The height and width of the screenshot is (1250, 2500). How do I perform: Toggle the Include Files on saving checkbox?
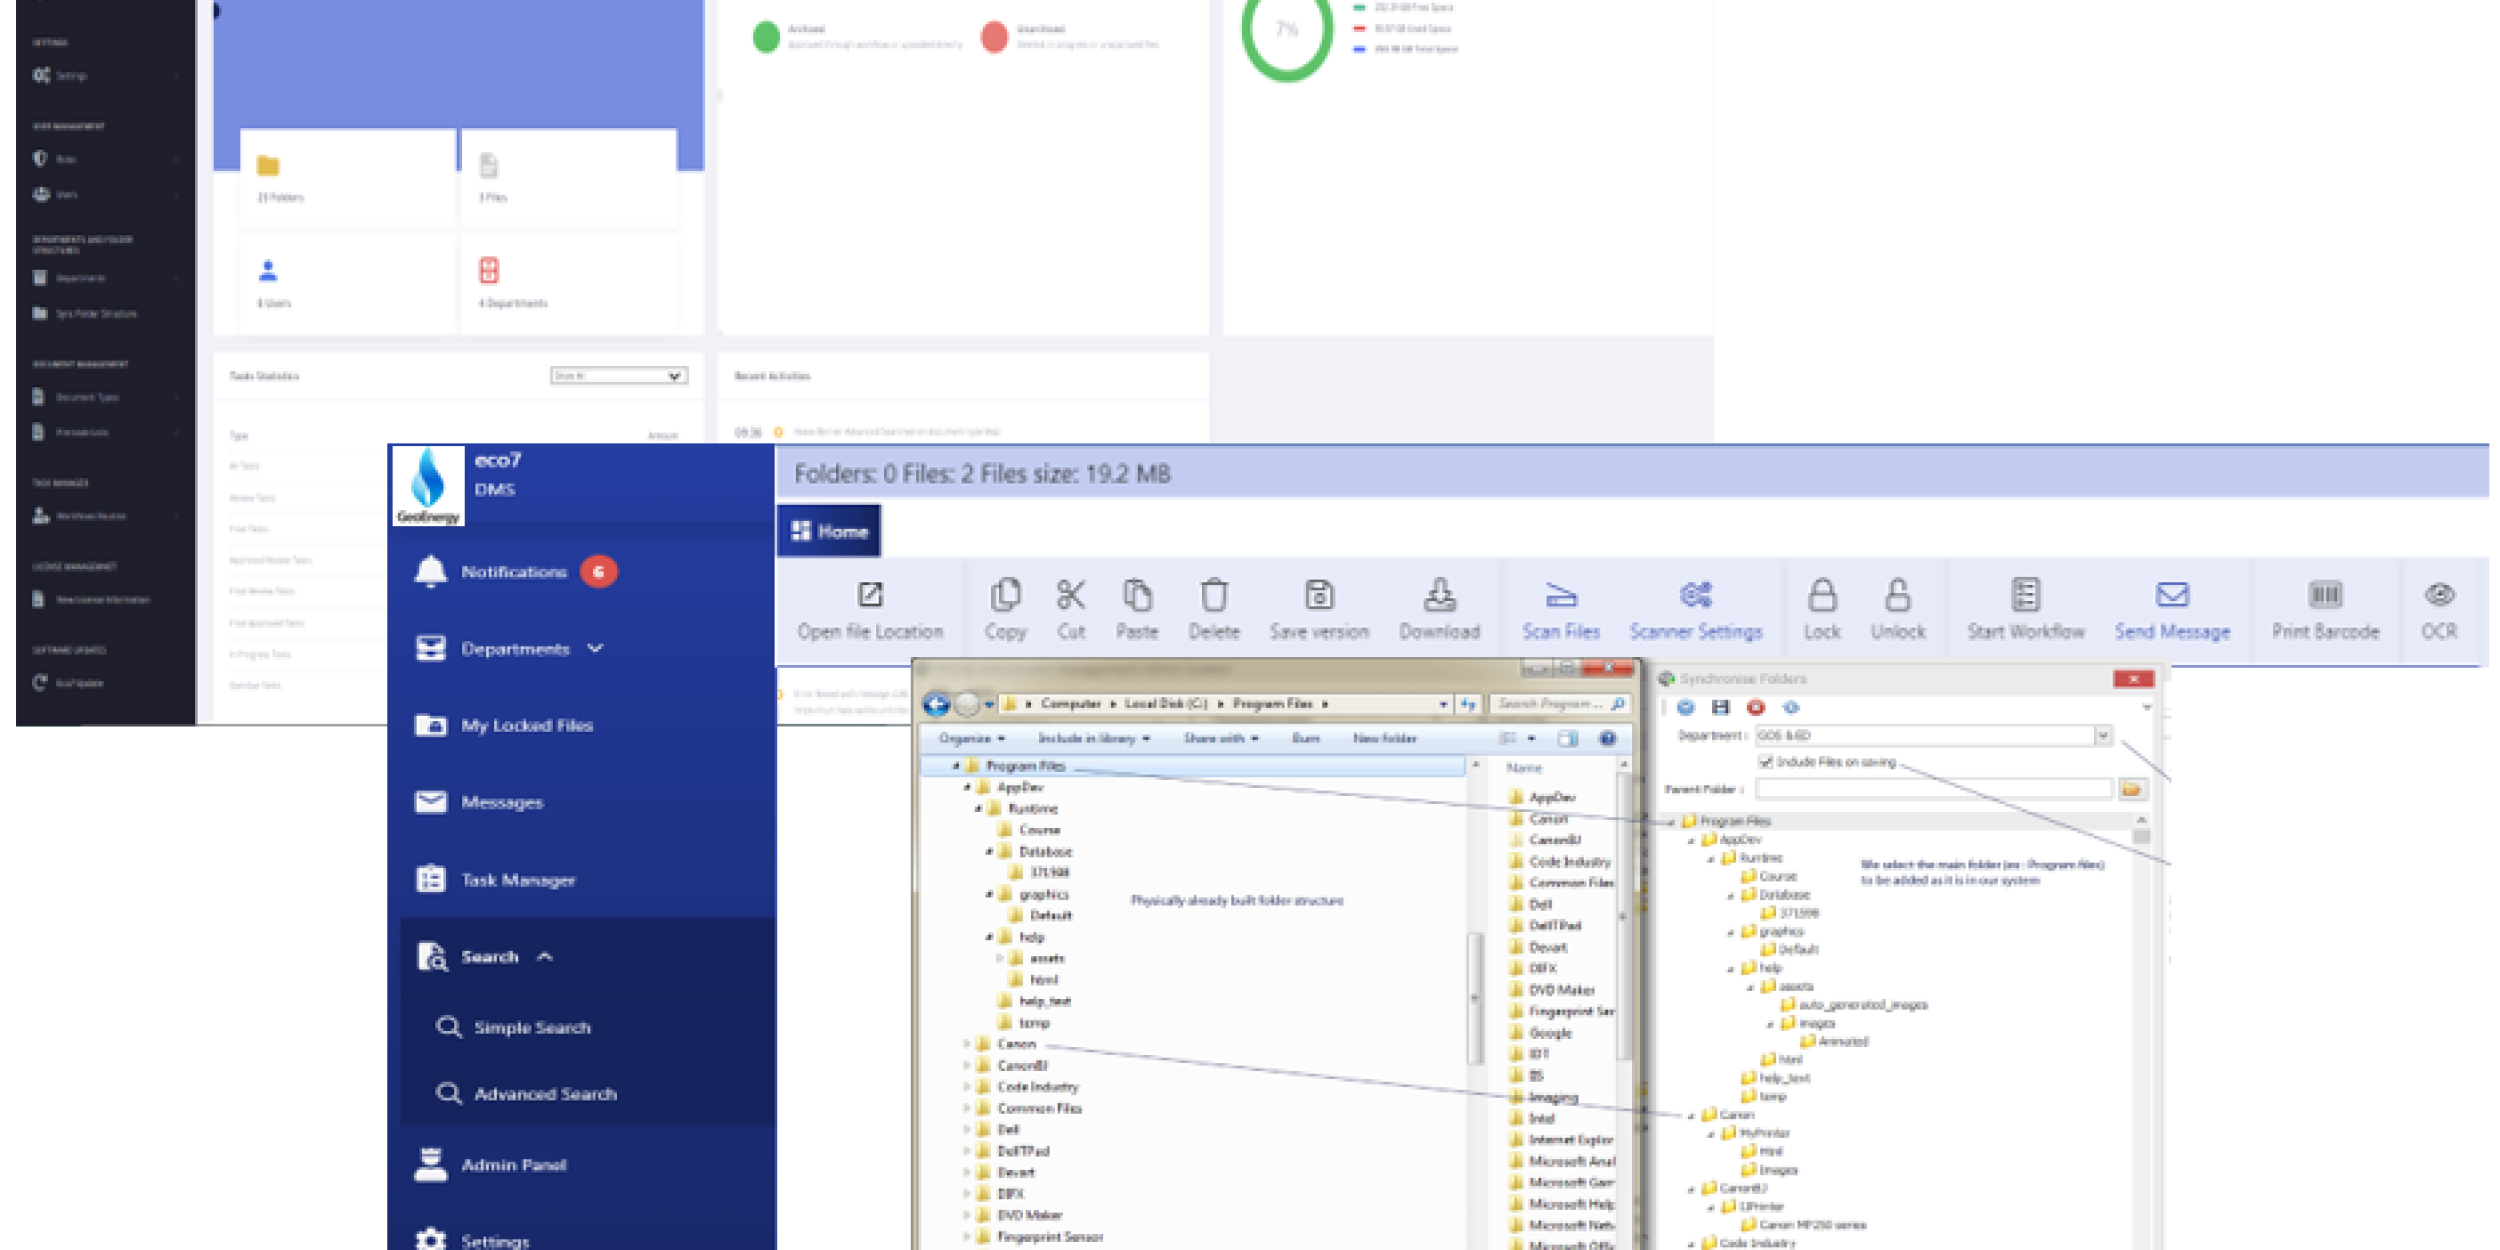1765,762
